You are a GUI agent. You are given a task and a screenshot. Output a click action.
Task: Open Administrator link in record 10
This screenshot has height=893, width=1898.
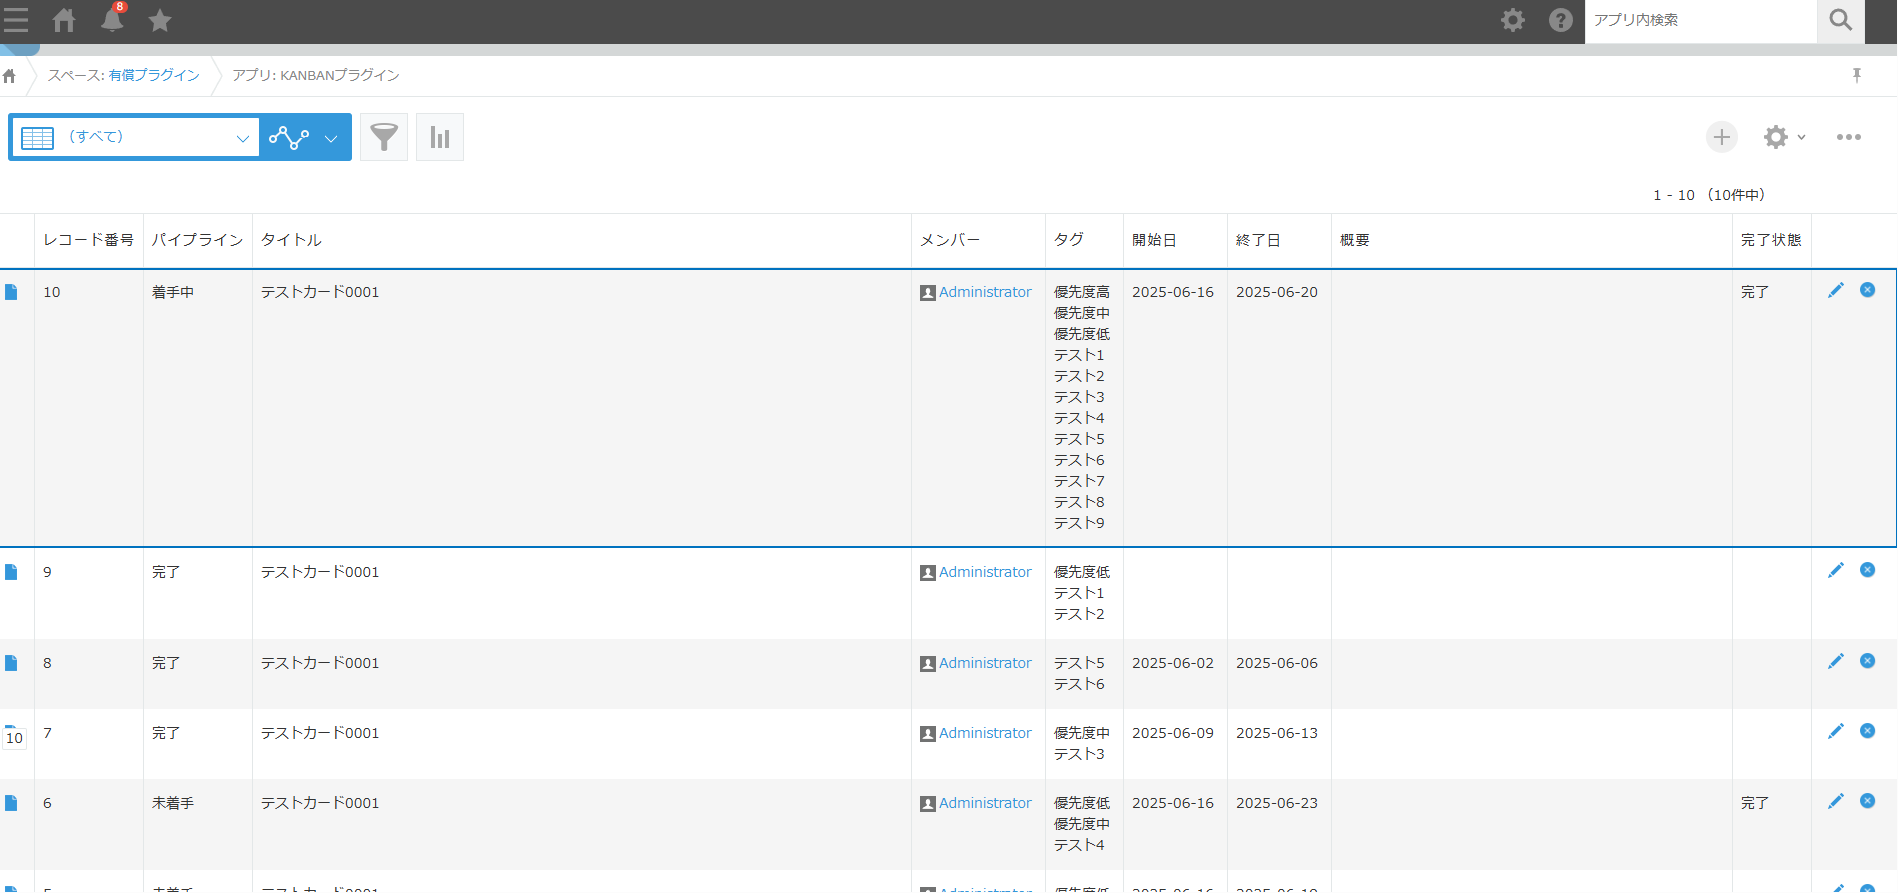985,292
